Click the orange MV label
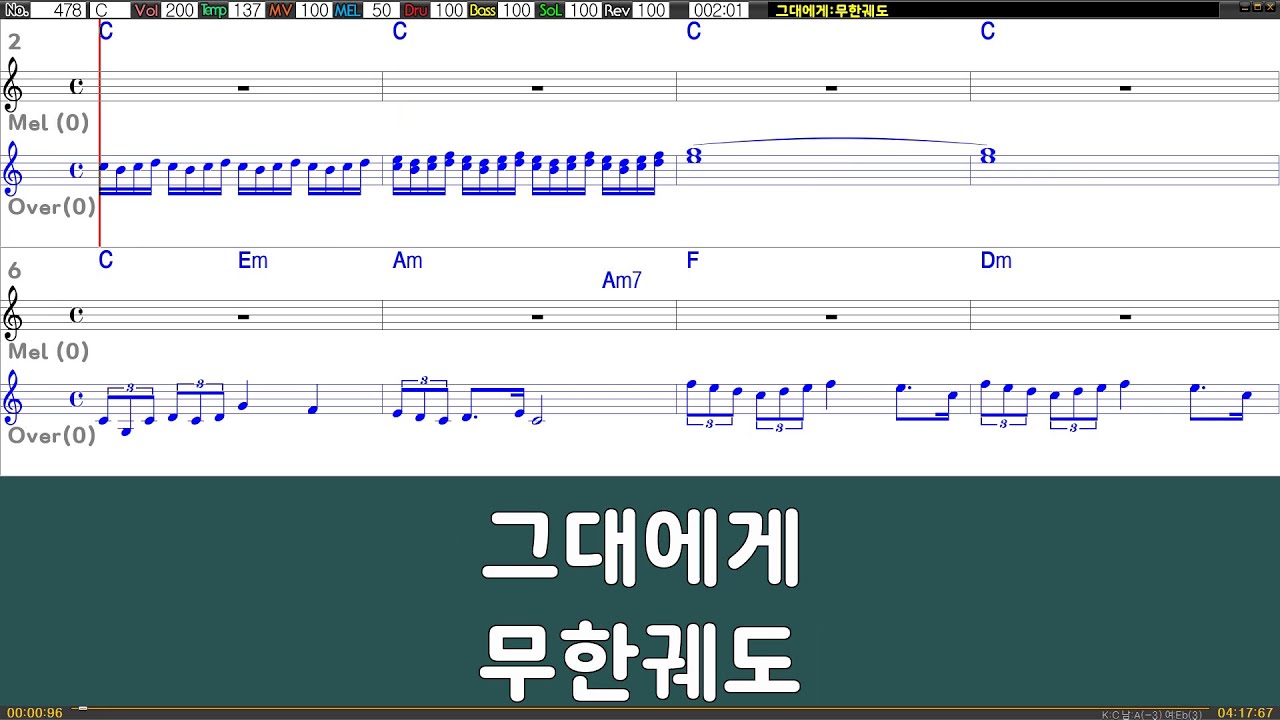 click(281, 10)
